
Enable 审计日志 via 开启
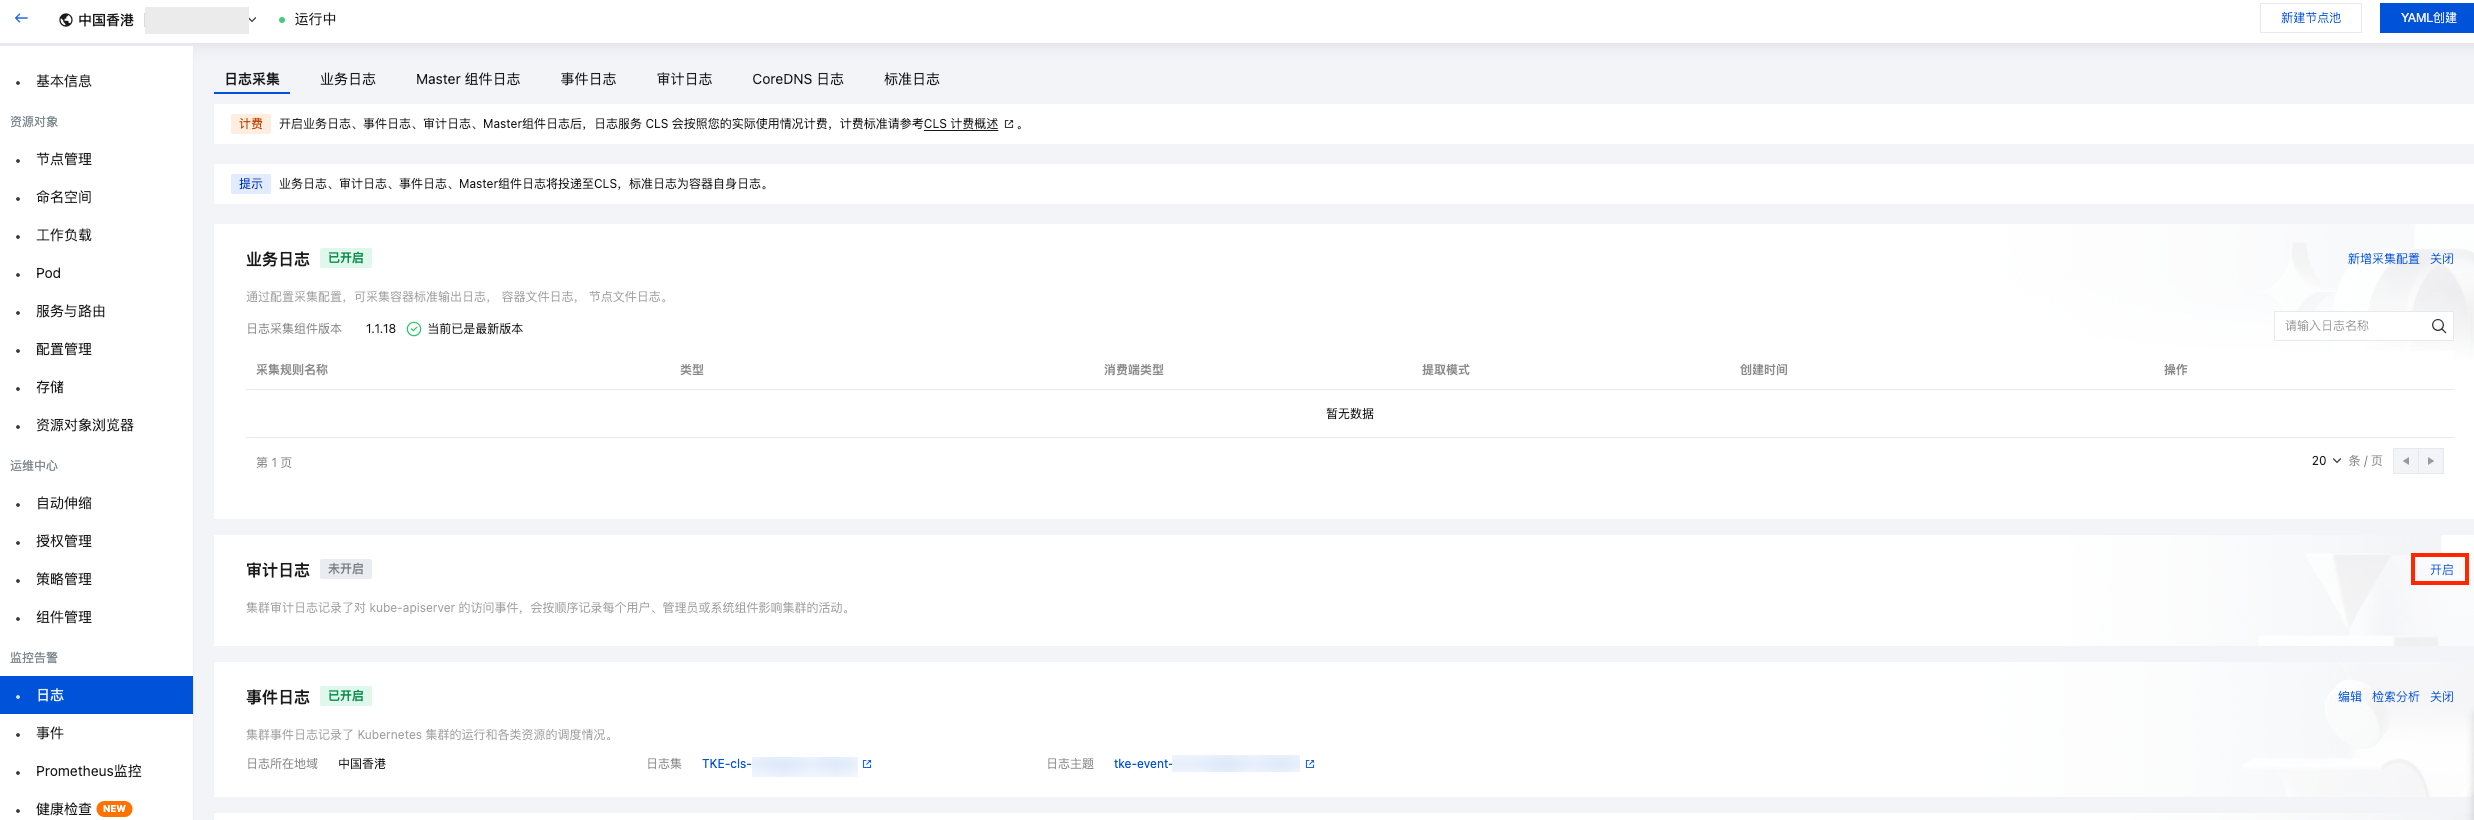(2440, 569)
